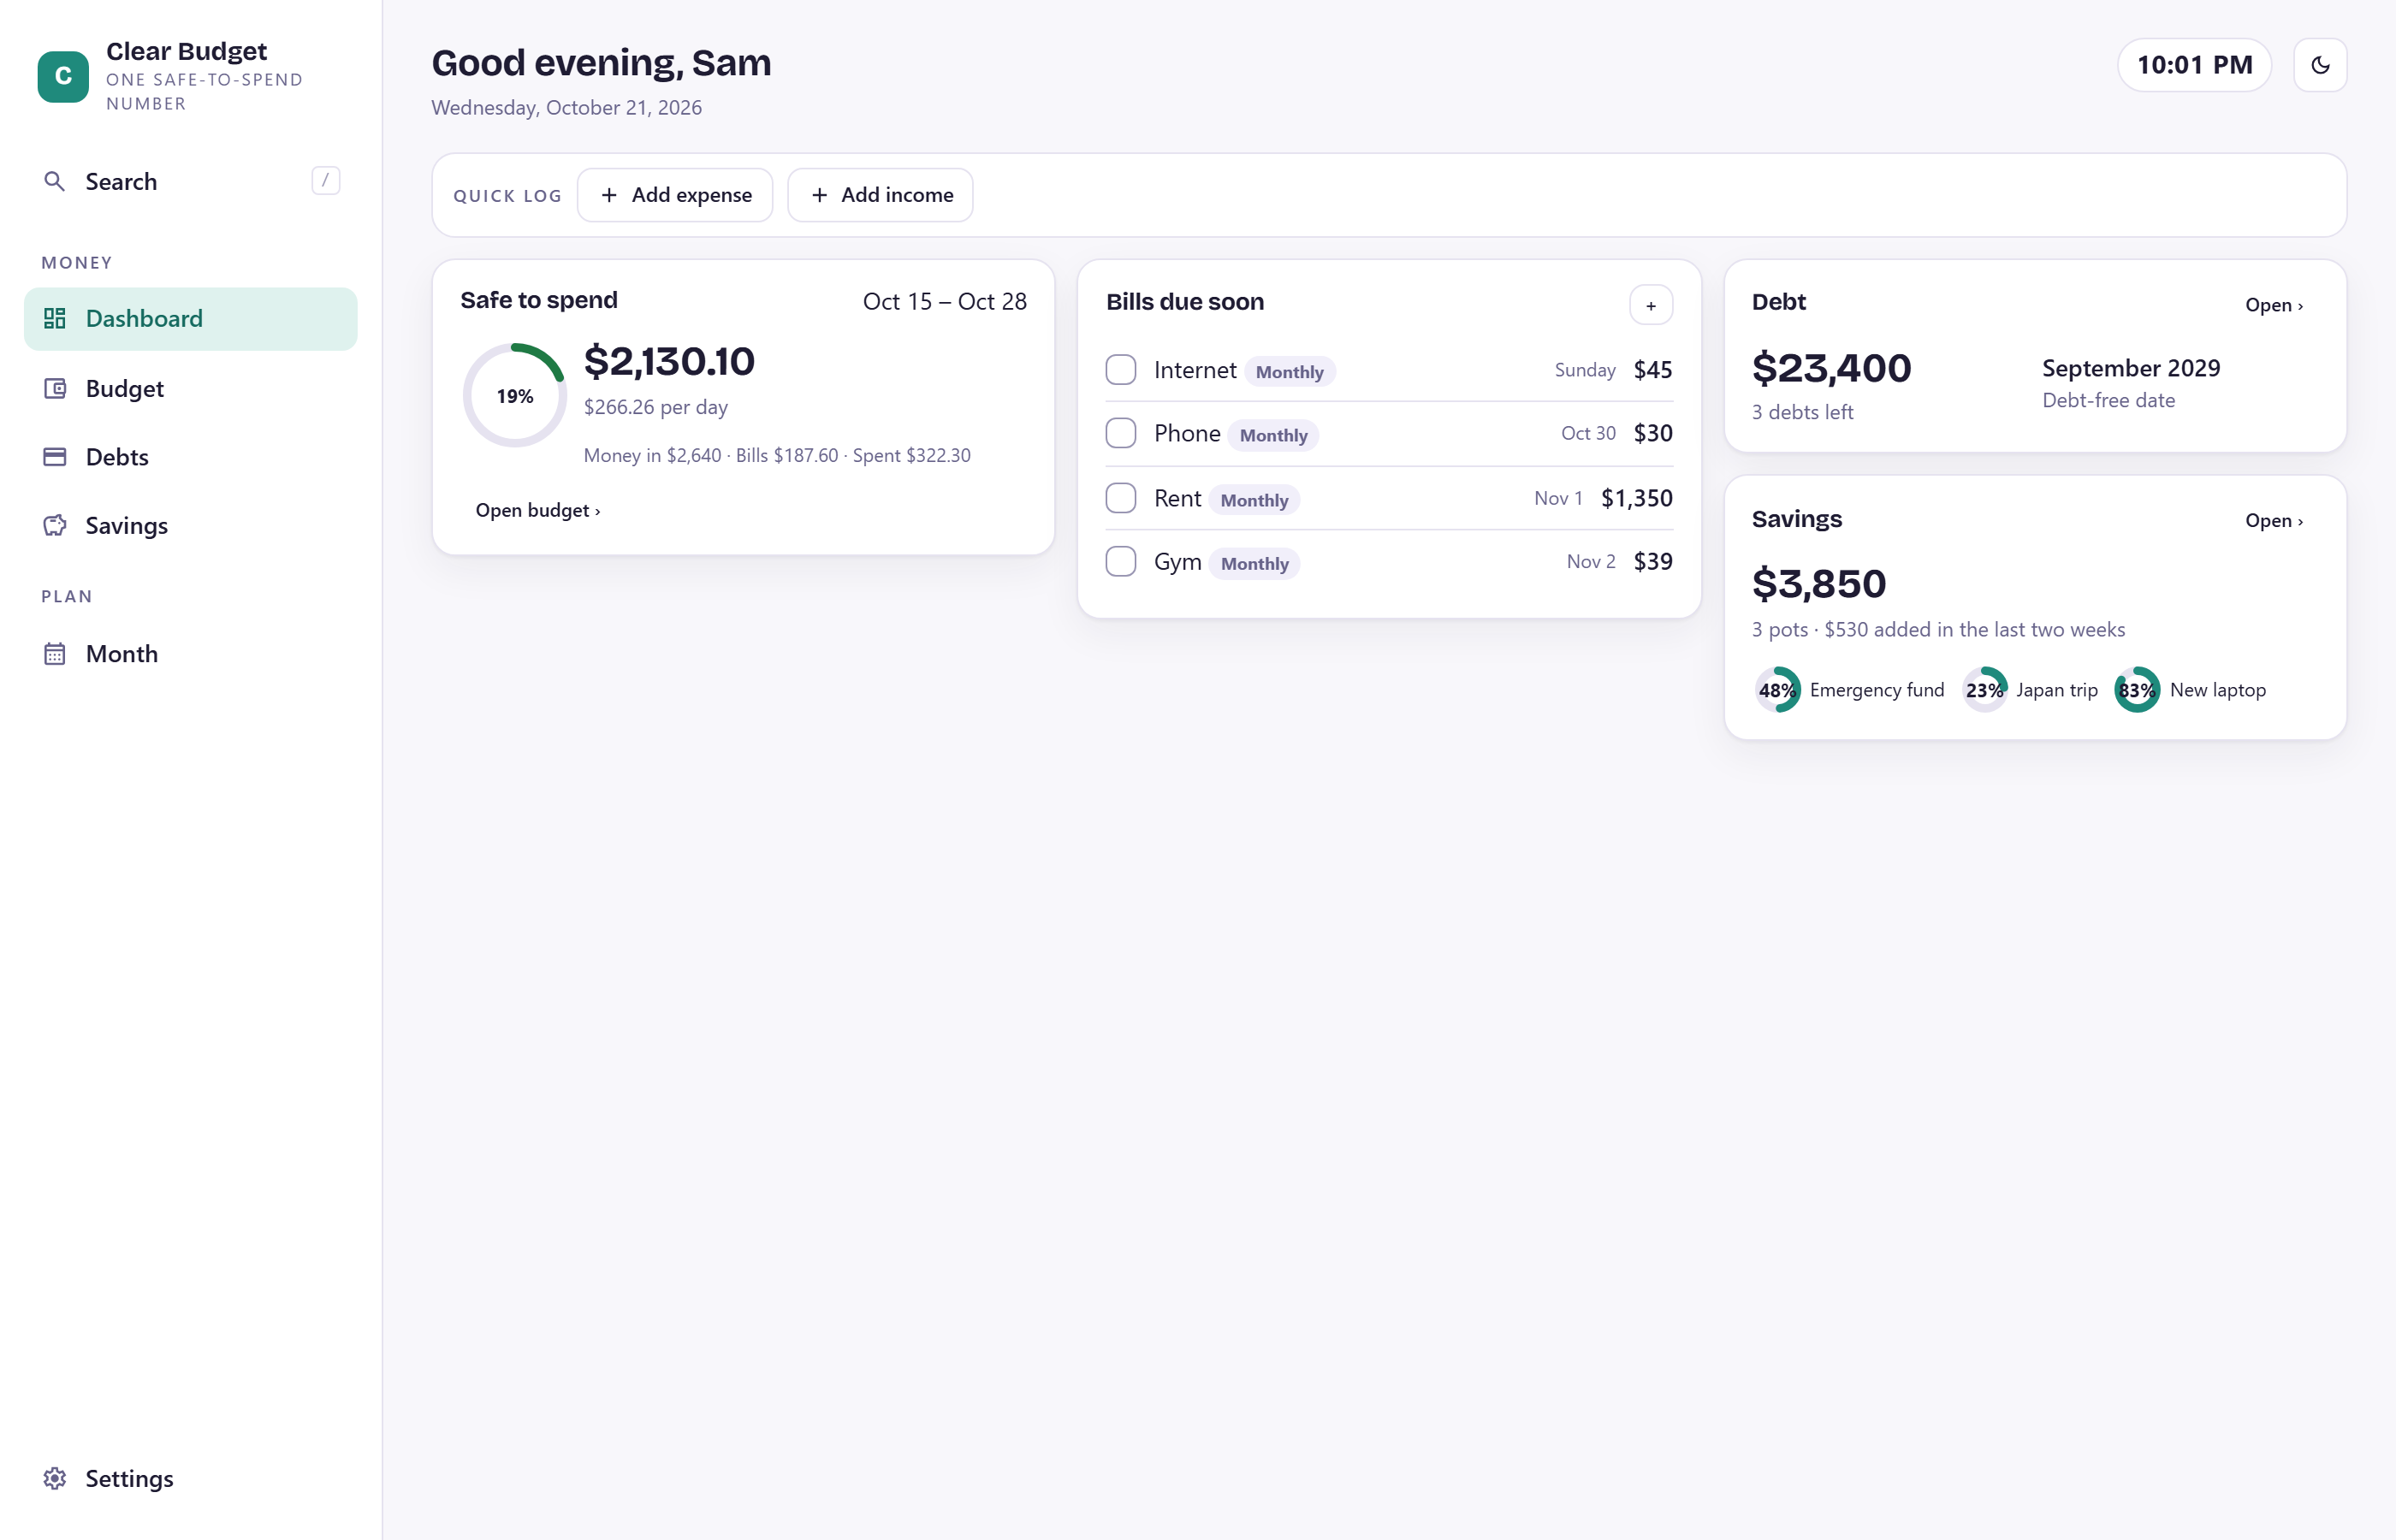Mark the Gym bill checkbox
The width and height of the screenshot is (2396, 1540).
[x=1121, y=561]
